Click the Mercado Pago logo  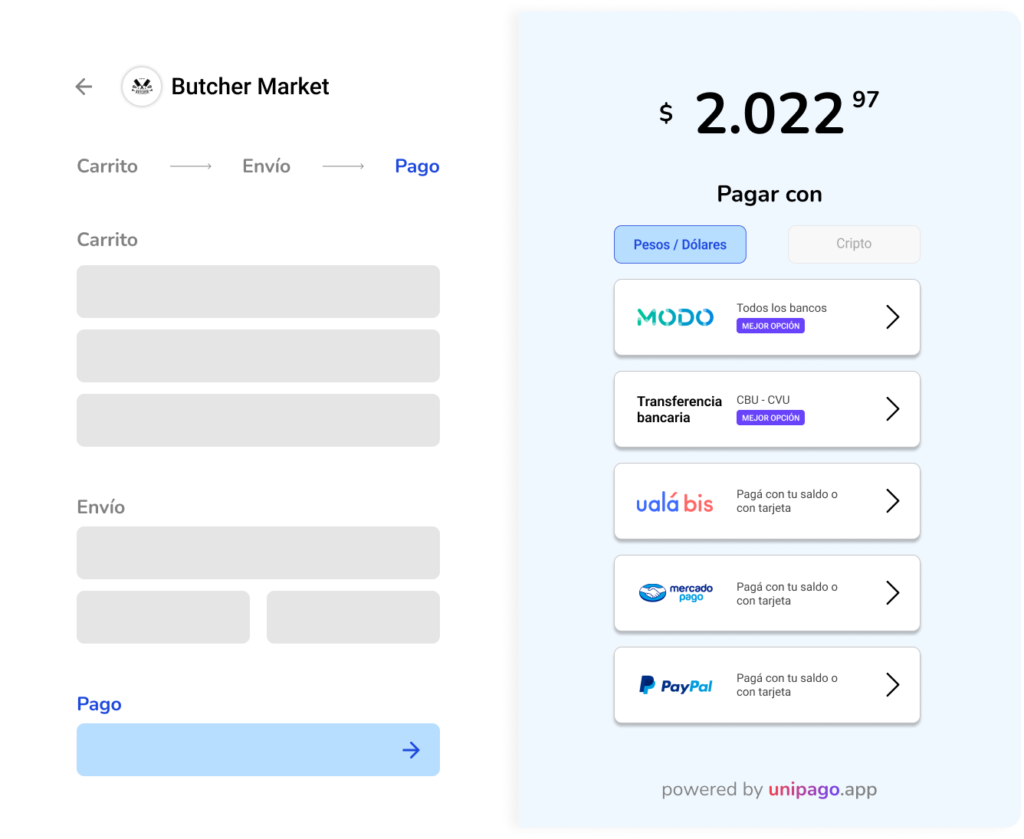[675, 593]
